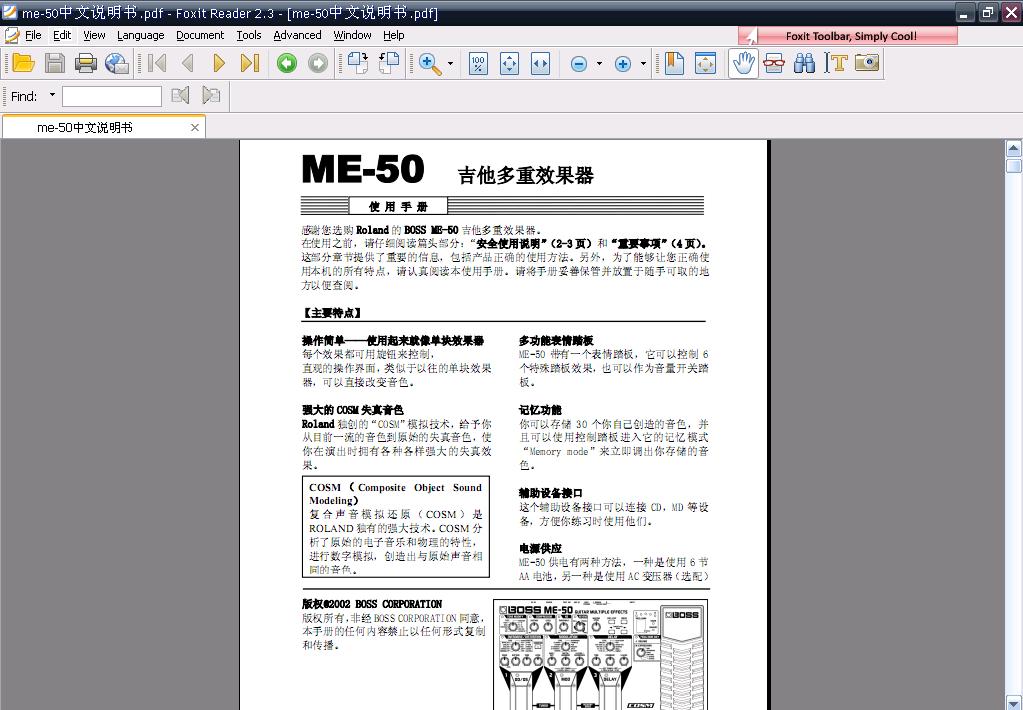Open the Find options dropdown arrow
Screen dimensions: 1023x710
pyautogui.click(x=52, y=95)
